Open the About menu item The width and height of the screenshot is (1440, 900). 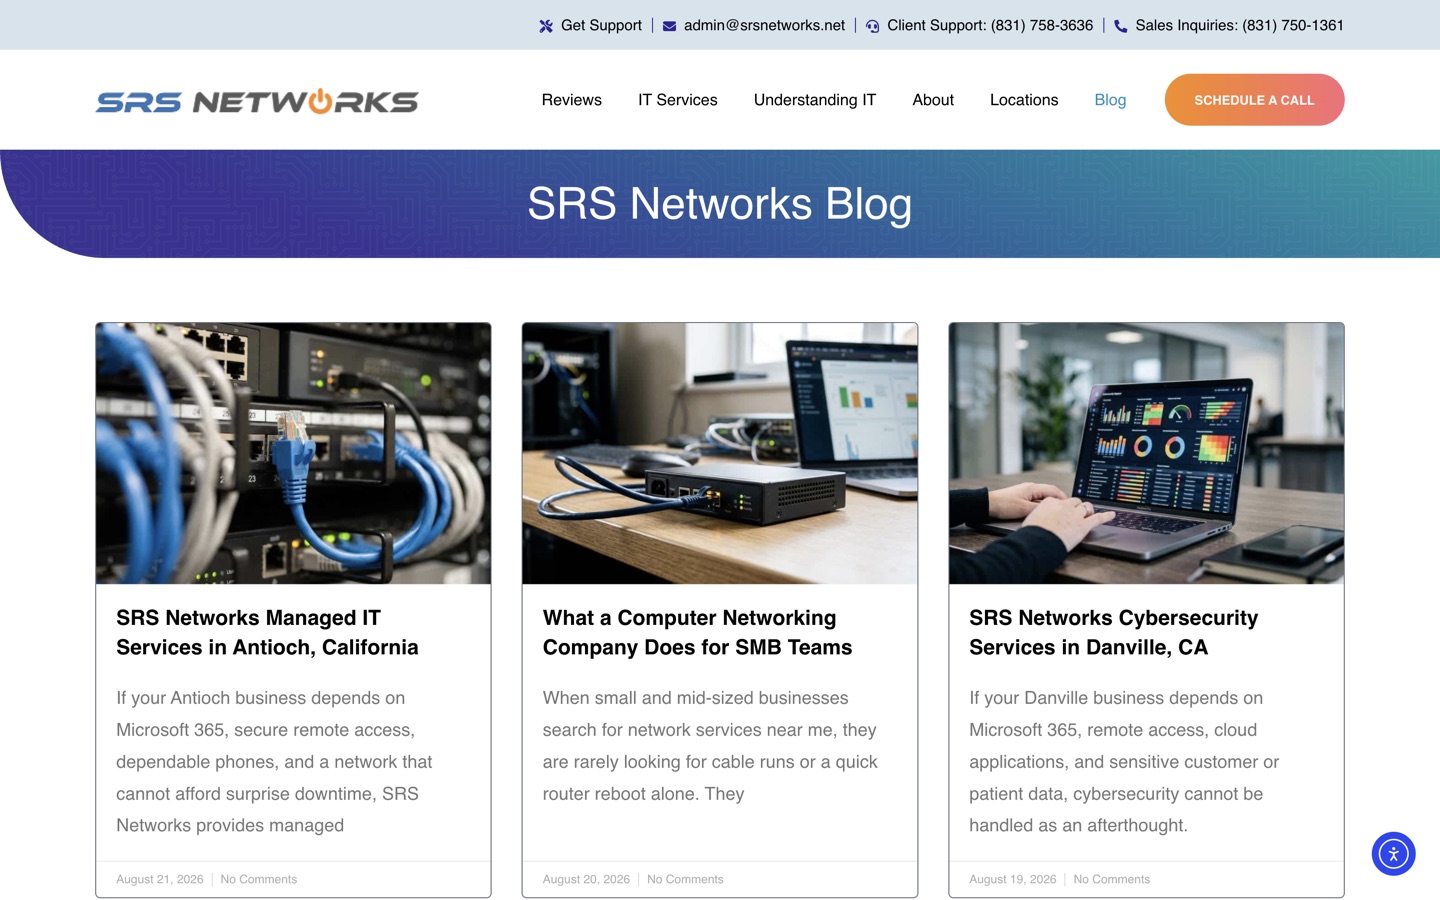(x=932, y=100)
